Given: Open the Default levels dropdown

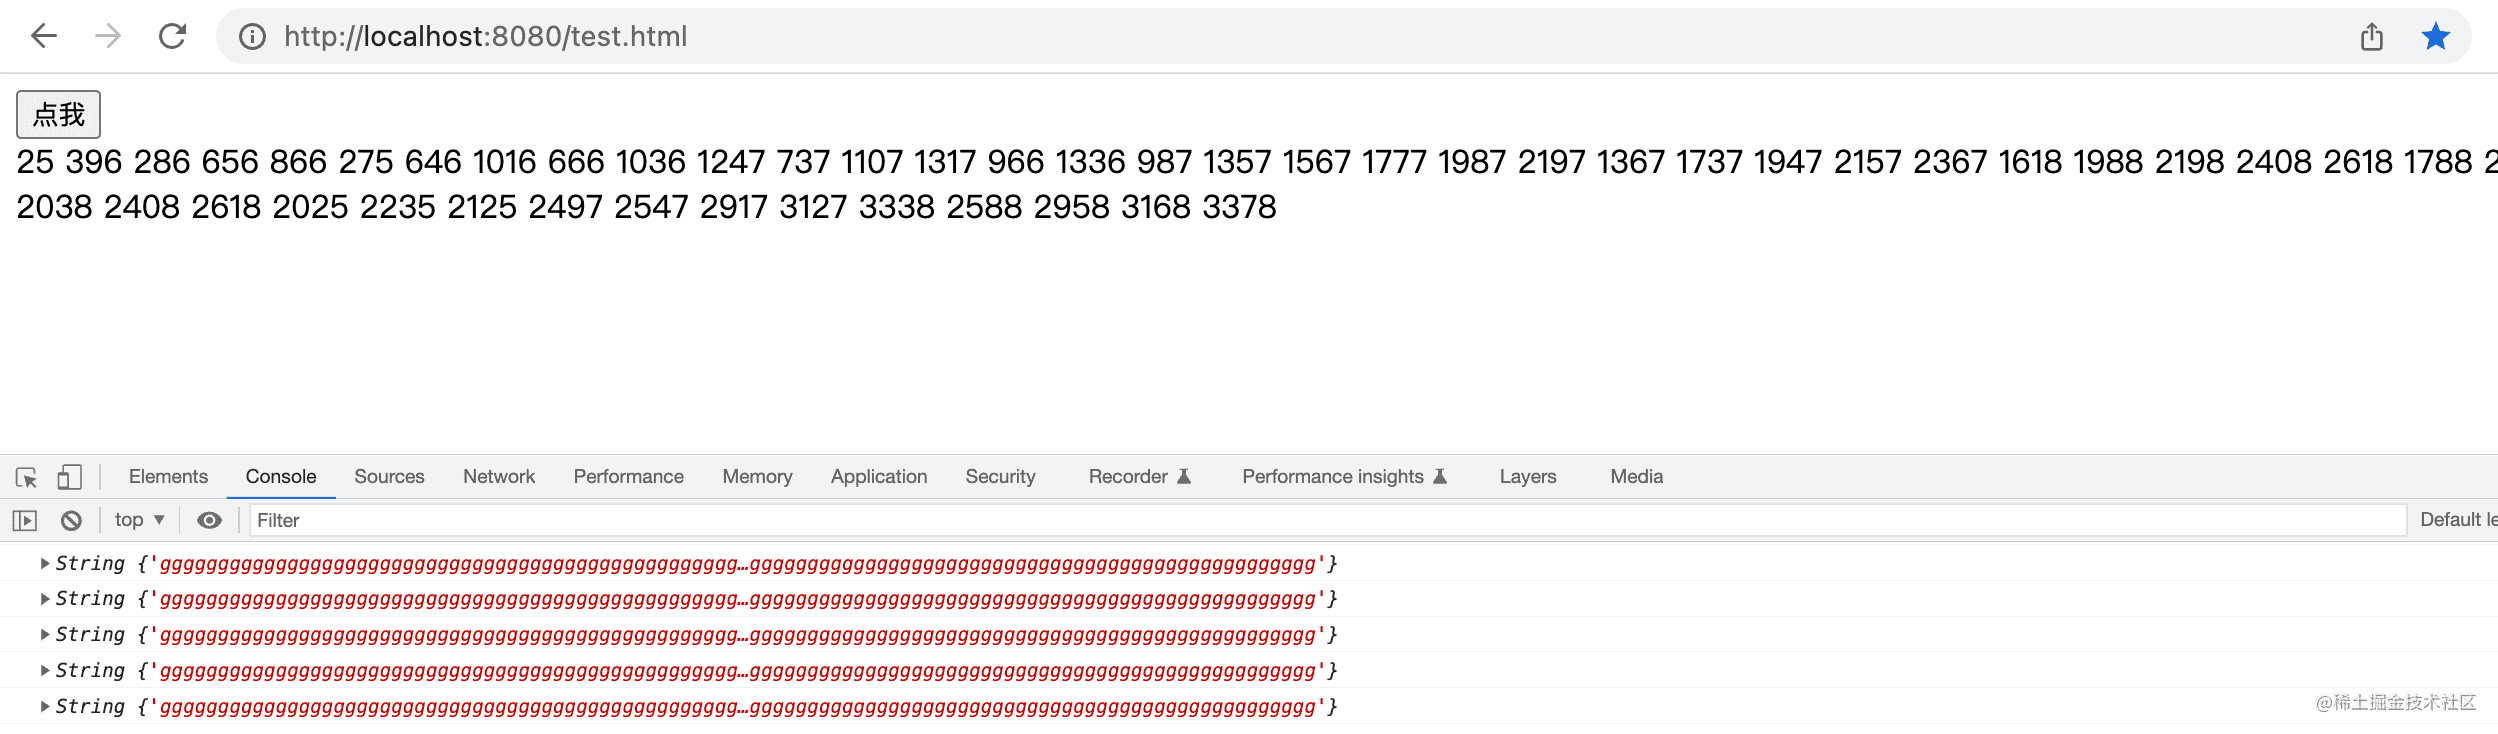Looking at the screenshot, I should 2458,520.
